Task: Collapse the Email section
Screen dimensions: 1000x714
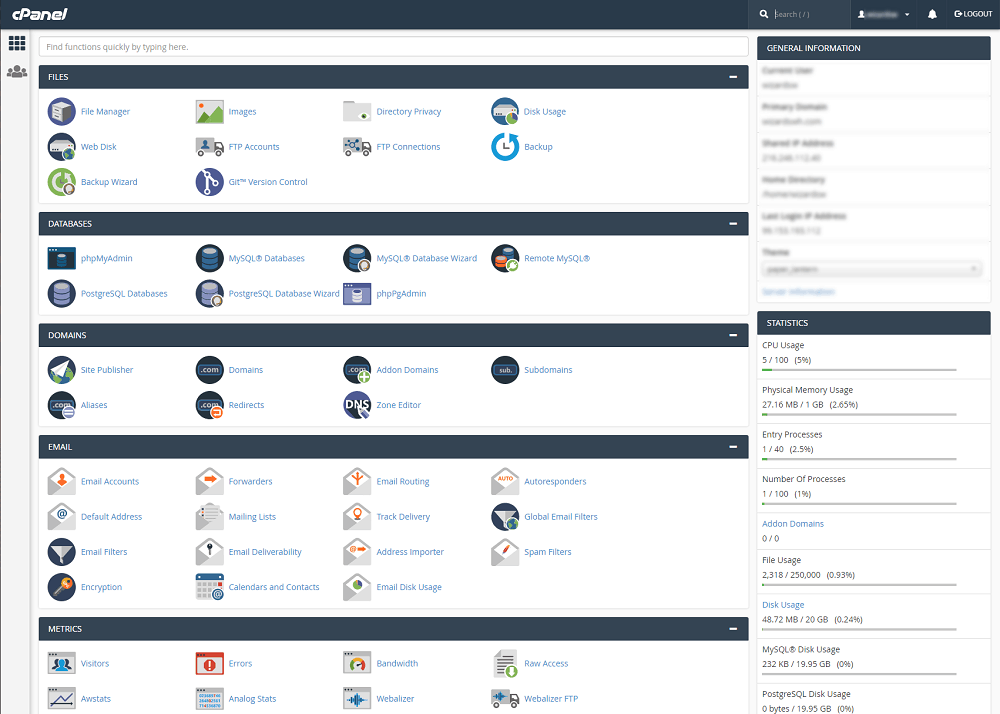Action: tap(733, 447)
